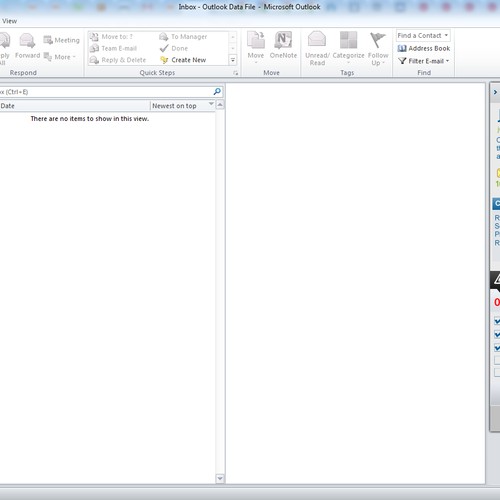Sort by the Date column header
The image size is (500, 500).
coord(75,106)
